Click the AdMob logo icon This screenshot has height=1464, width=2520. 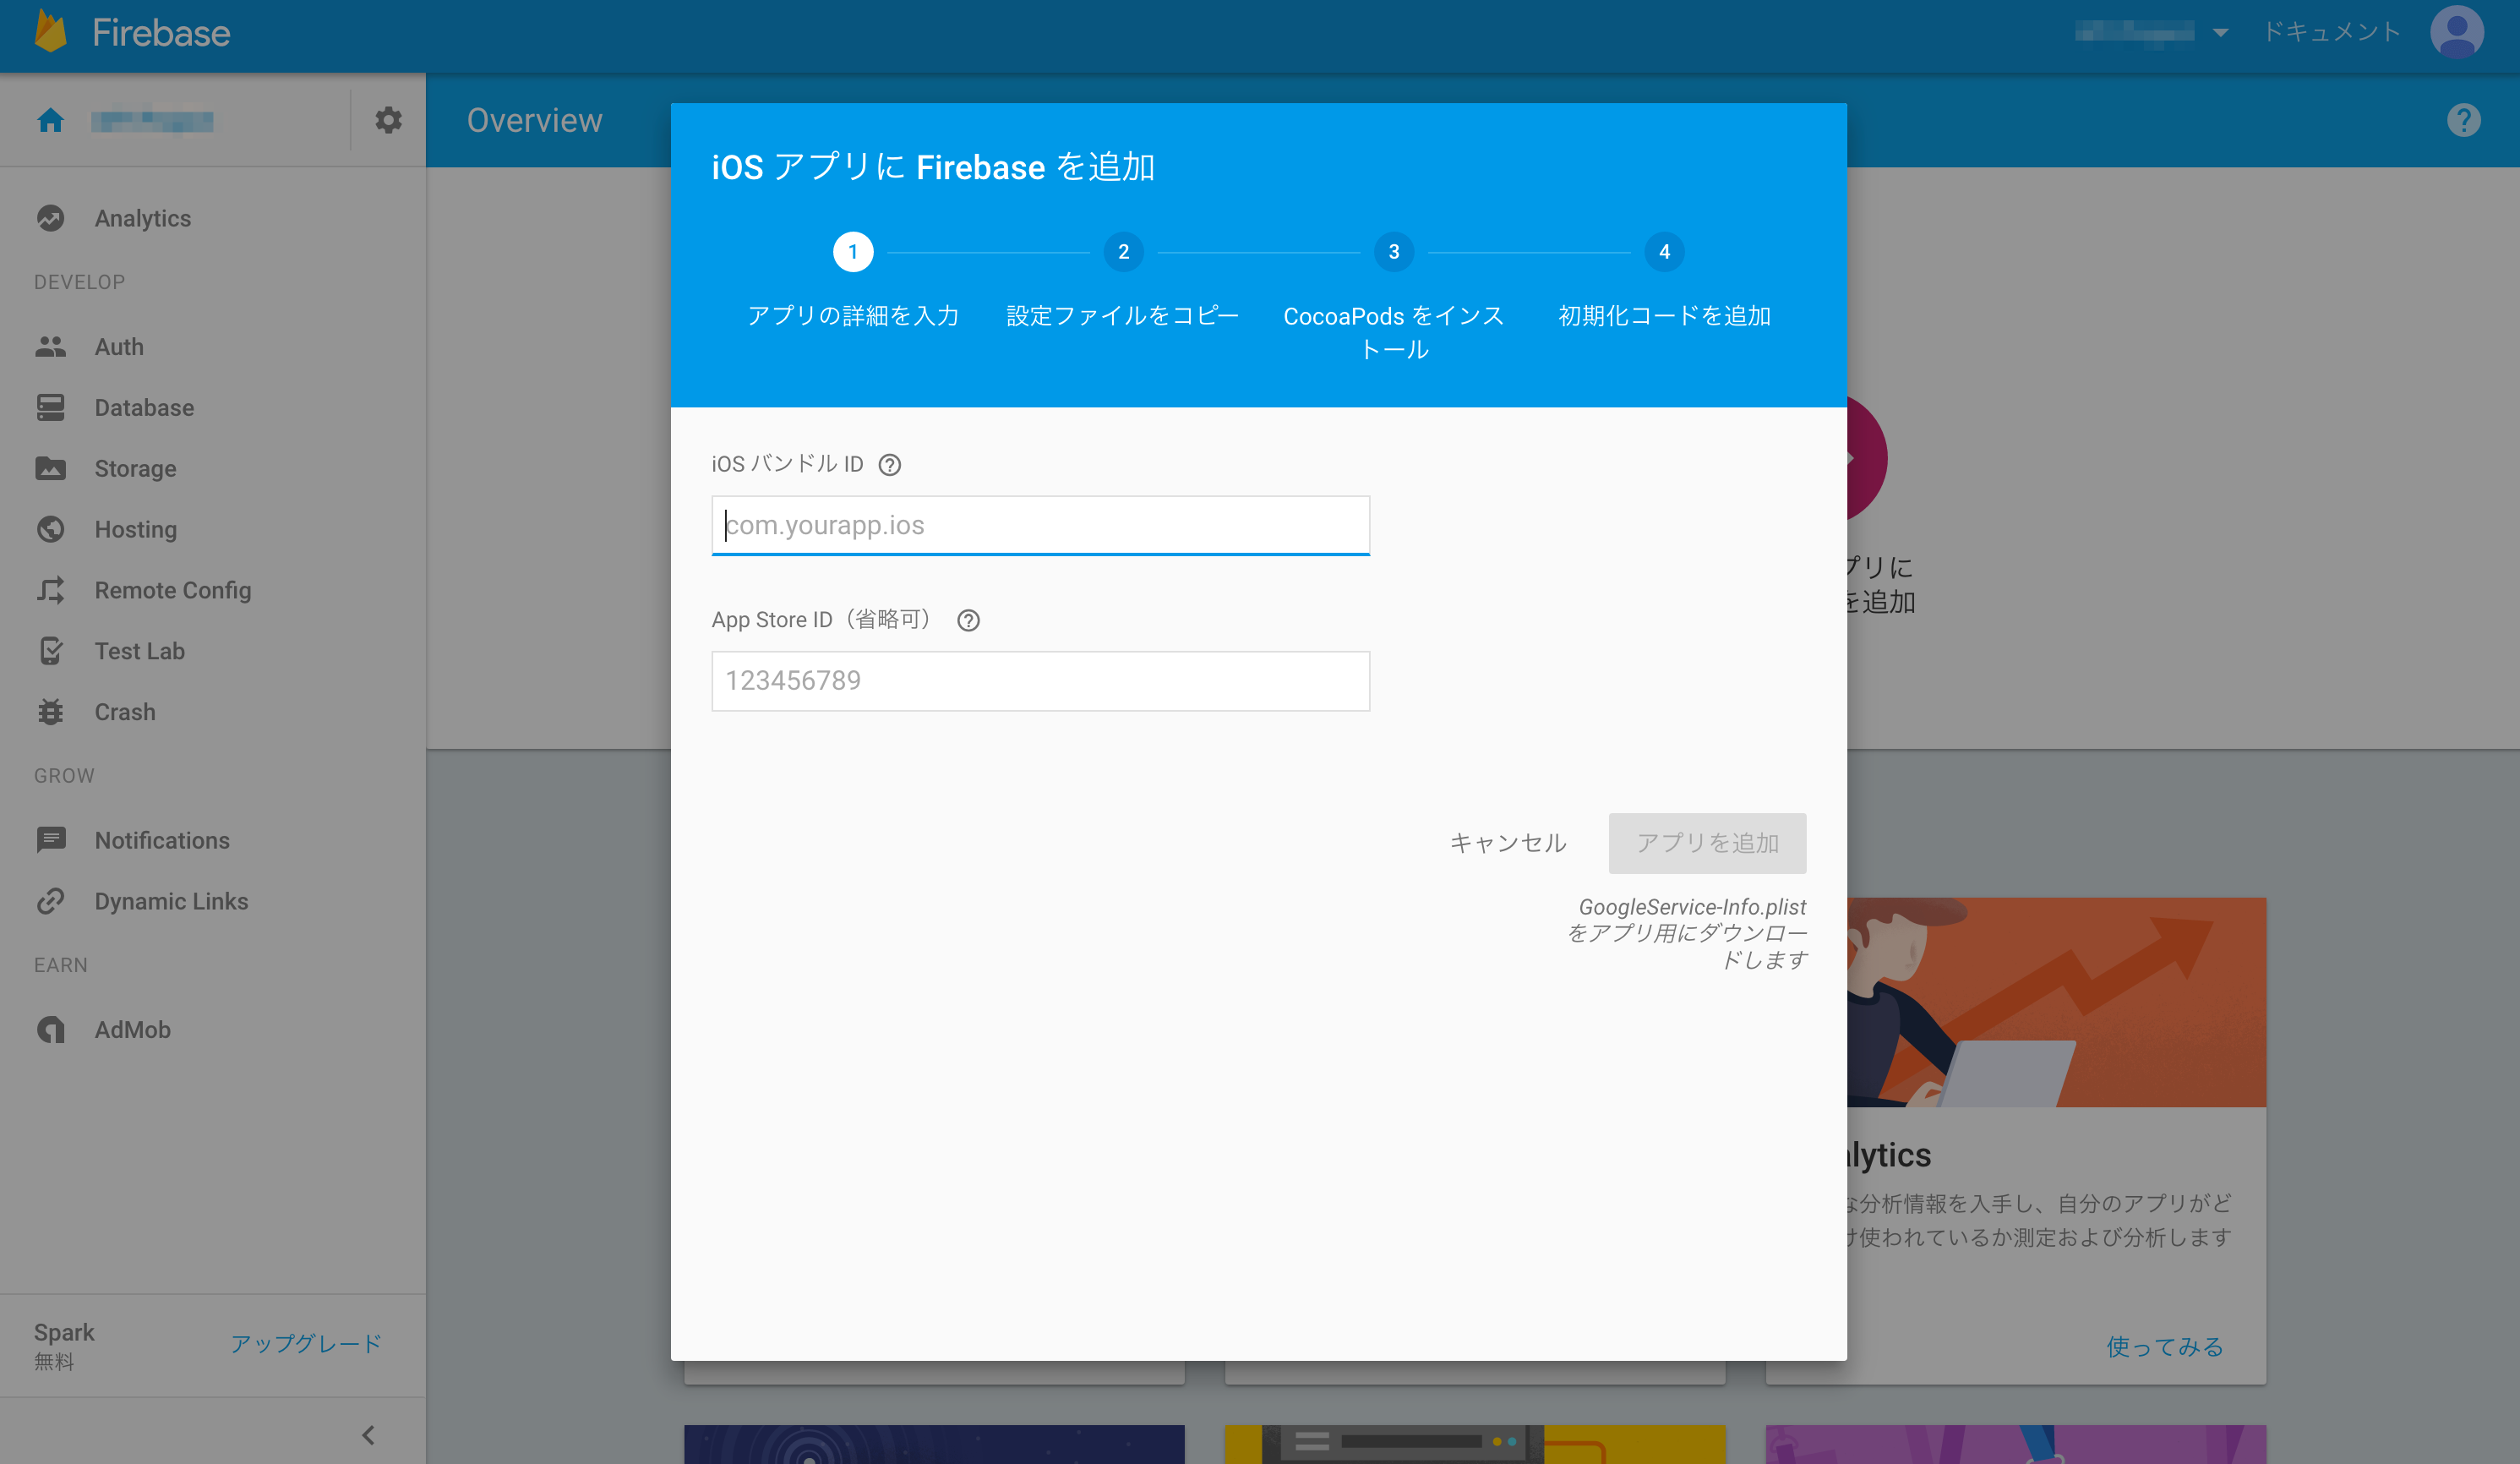click(50, 1029)
